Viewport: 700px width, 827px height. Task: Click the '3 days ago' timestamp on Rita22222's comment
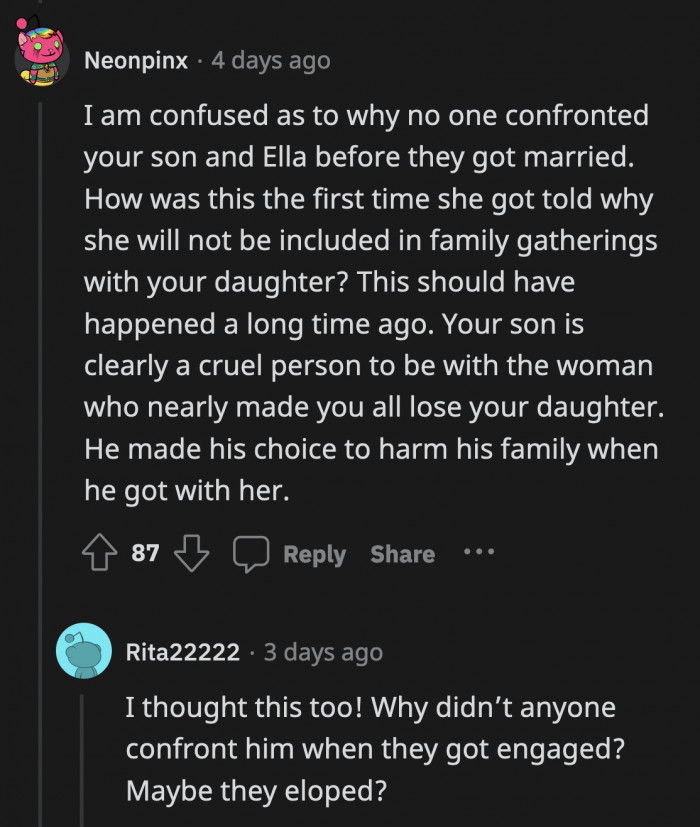(323, 651)
